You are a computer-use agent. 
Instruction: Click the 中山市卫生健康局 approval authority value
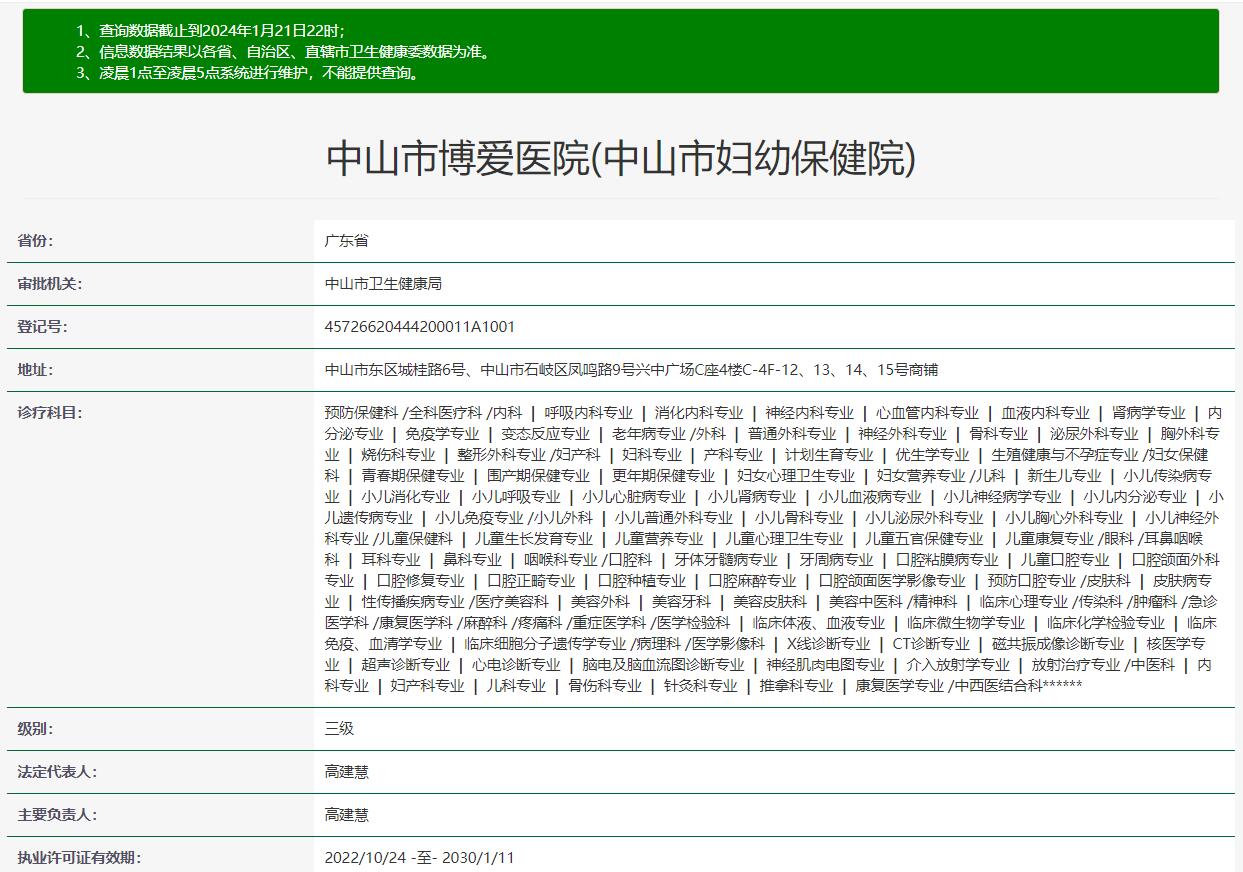383,284
